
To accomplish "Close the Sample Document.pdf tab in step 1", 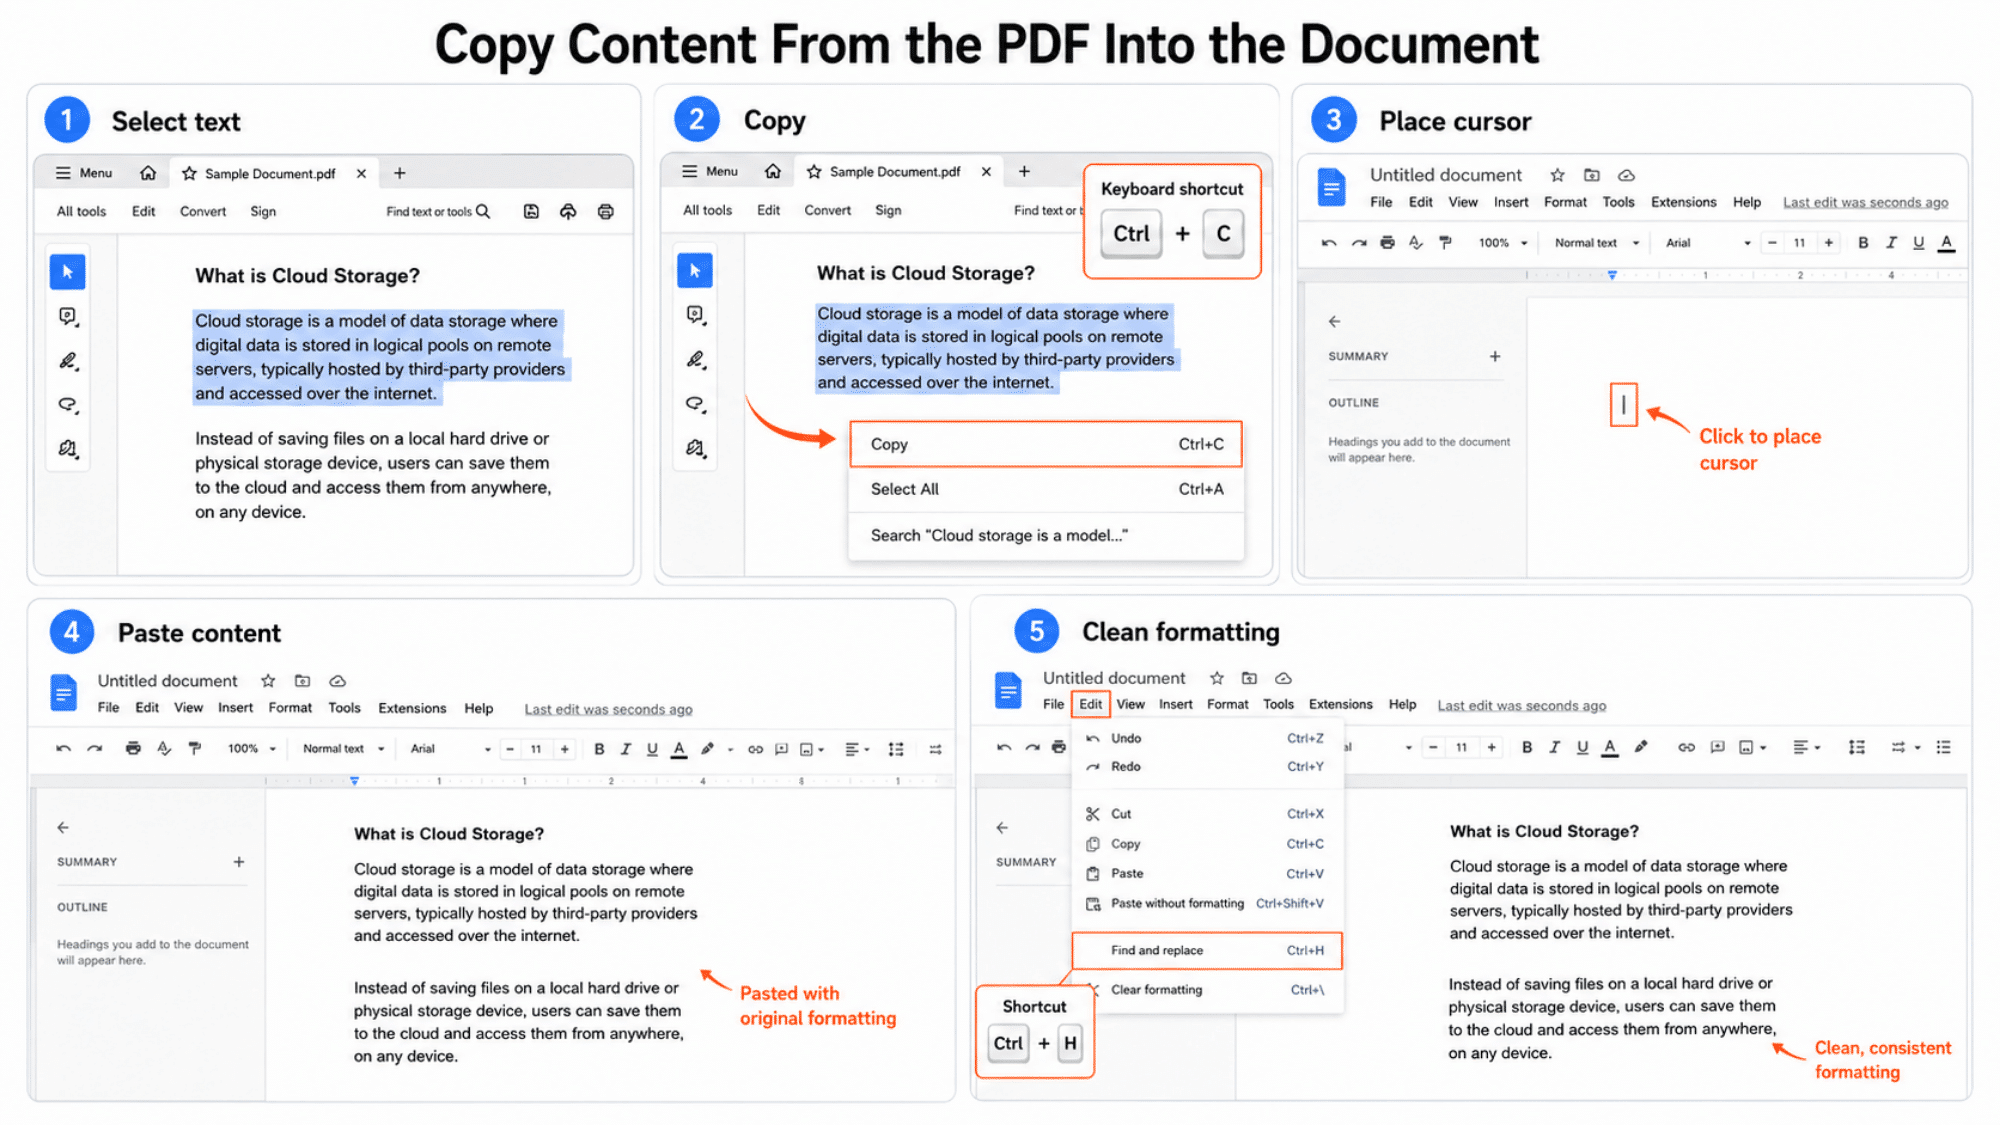I will 361,173.
